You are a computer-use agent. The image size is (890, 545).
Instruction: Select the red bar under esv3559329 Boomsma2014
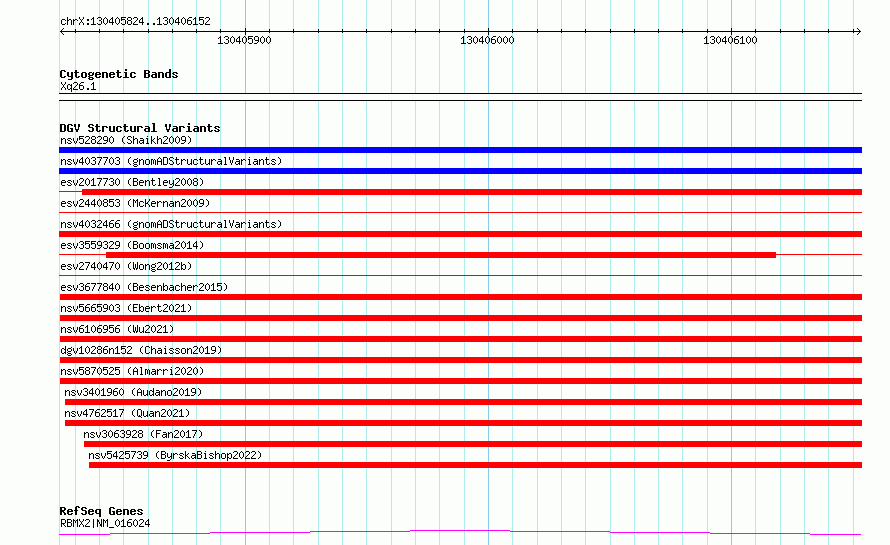[440, 255]
